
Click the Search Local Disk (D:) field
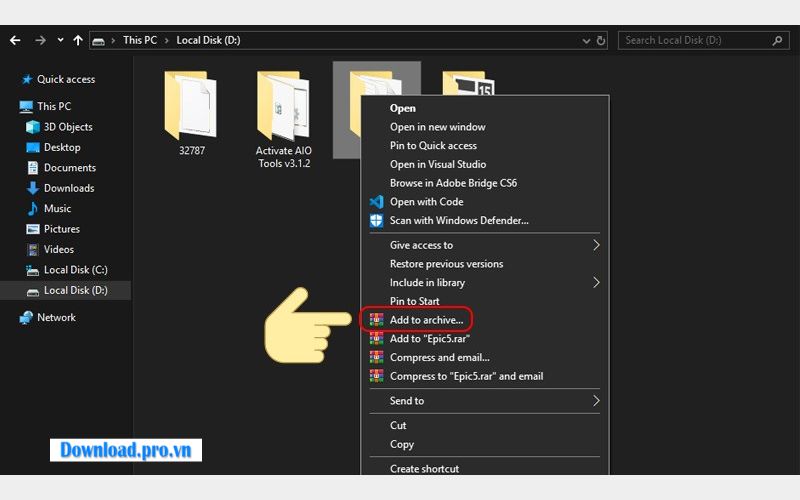coord(704,40)
